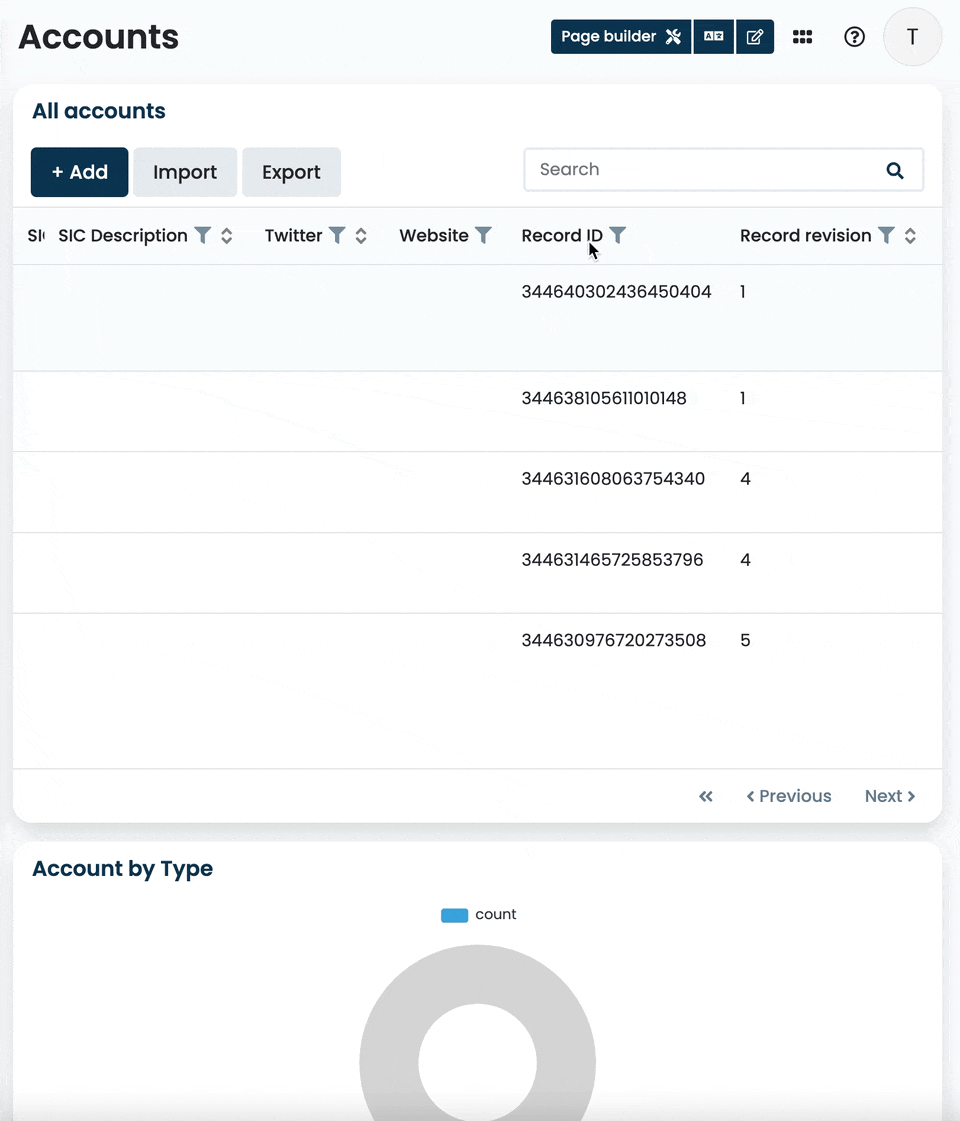Click the All accounts heading

[99, 111]
